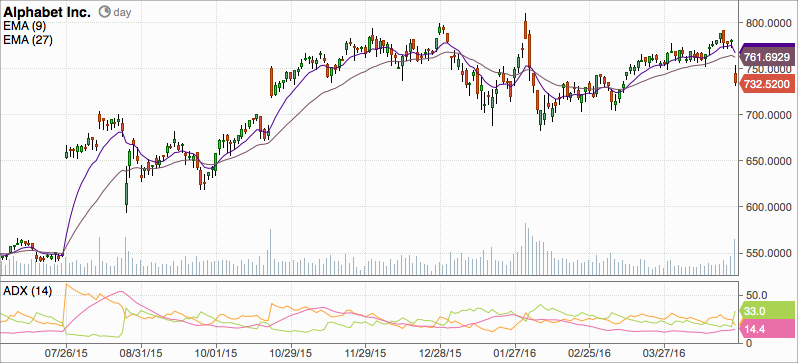Image resolution: width=798 pixels, height=363 pixels.
Task: Click the 12/28/15 date label
Action: click(x=441, y=352)
